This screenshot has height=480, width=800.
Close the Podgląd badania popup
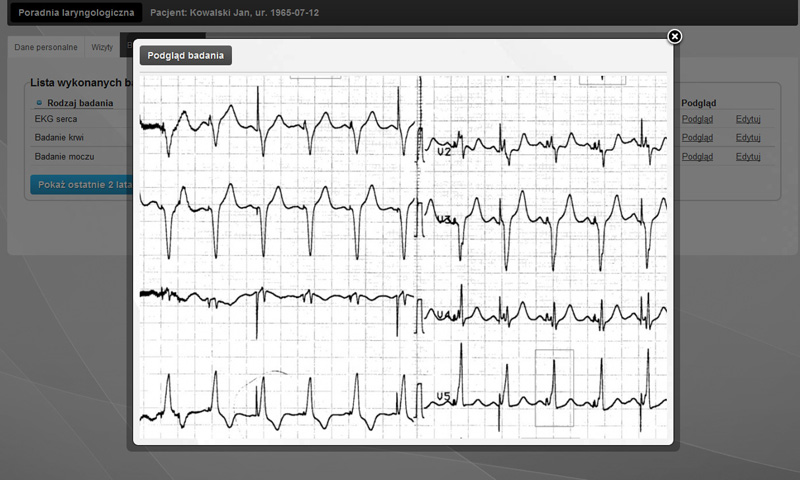click(x=674, y=36)
